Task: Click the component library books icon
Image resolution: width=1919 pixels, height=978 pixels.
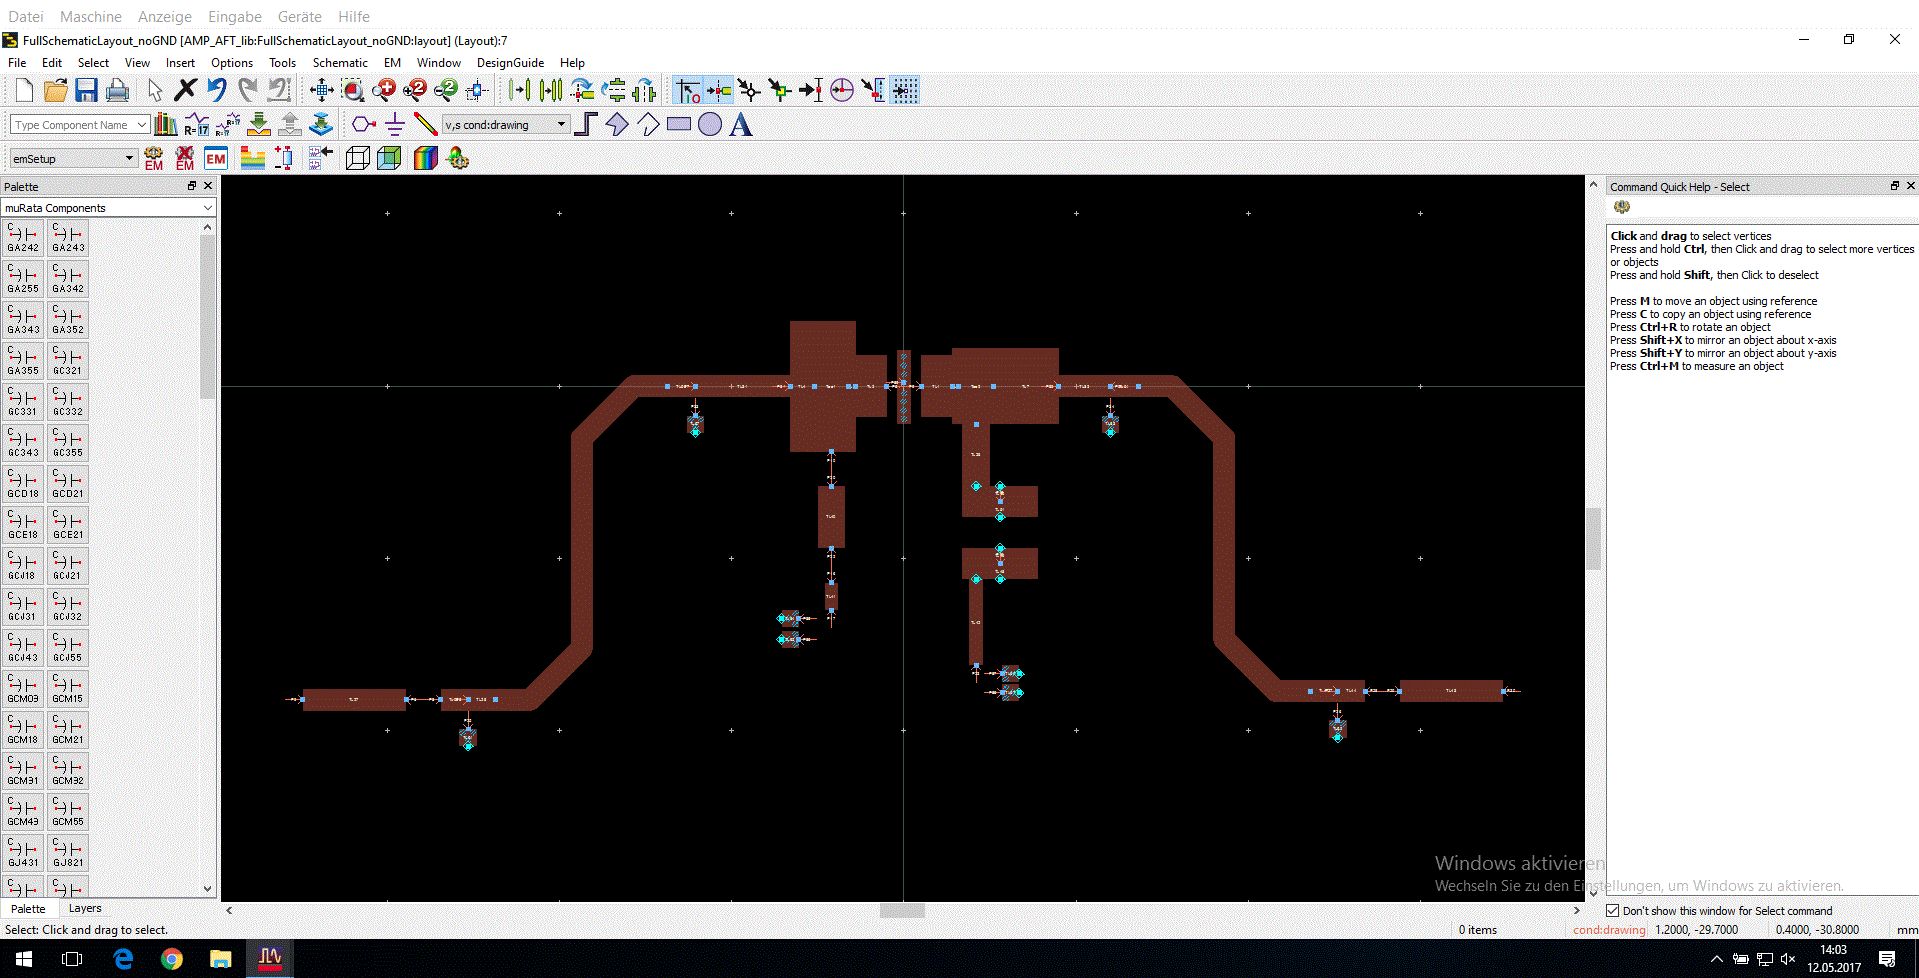Action: coord(166,125)
